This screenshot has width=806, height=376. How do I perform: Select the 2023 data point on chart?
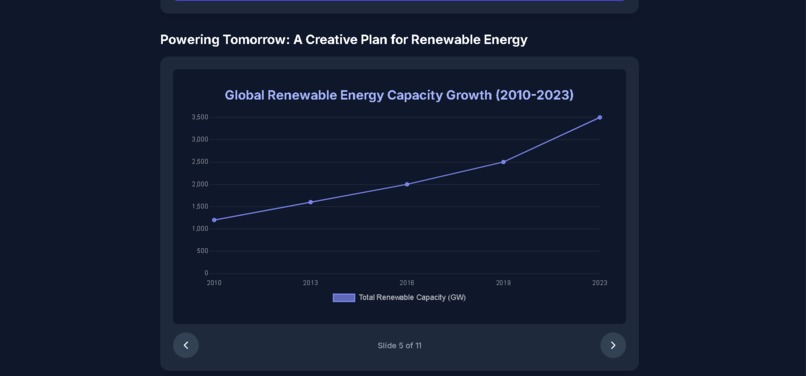pyautogui.click(x=600, y=117)
